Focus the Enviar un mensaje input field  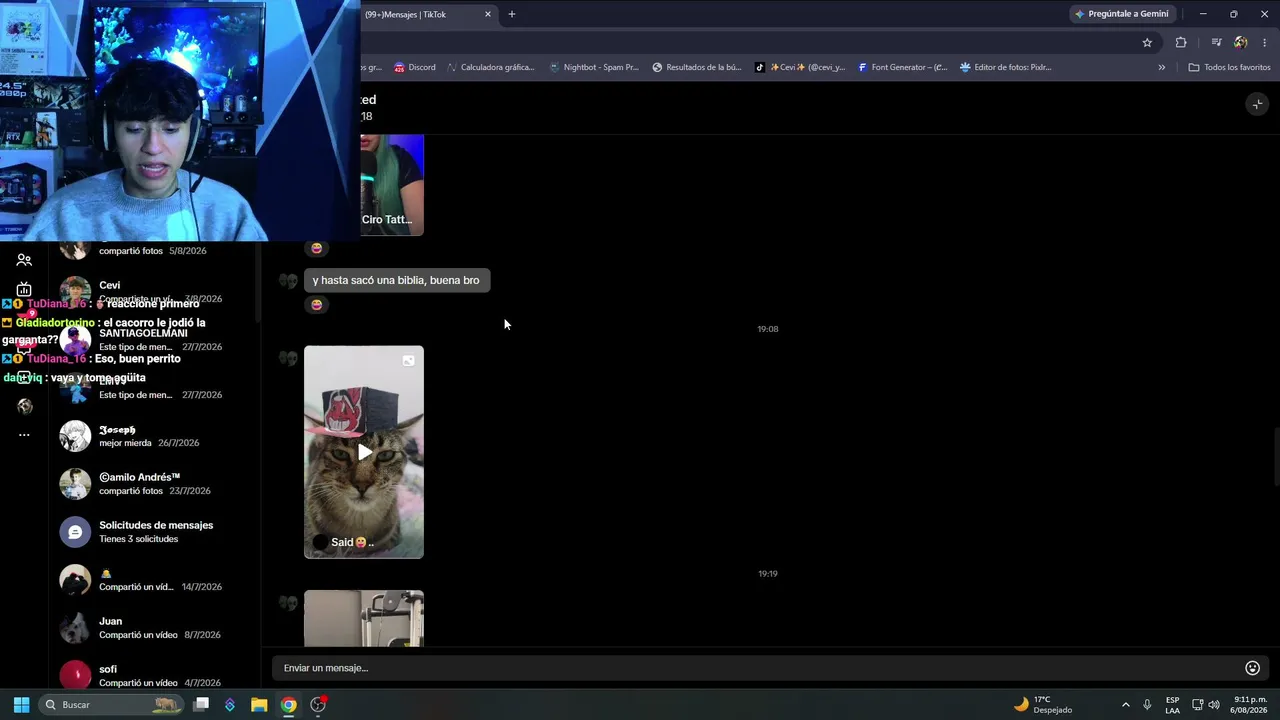click(x=755, y=668)
